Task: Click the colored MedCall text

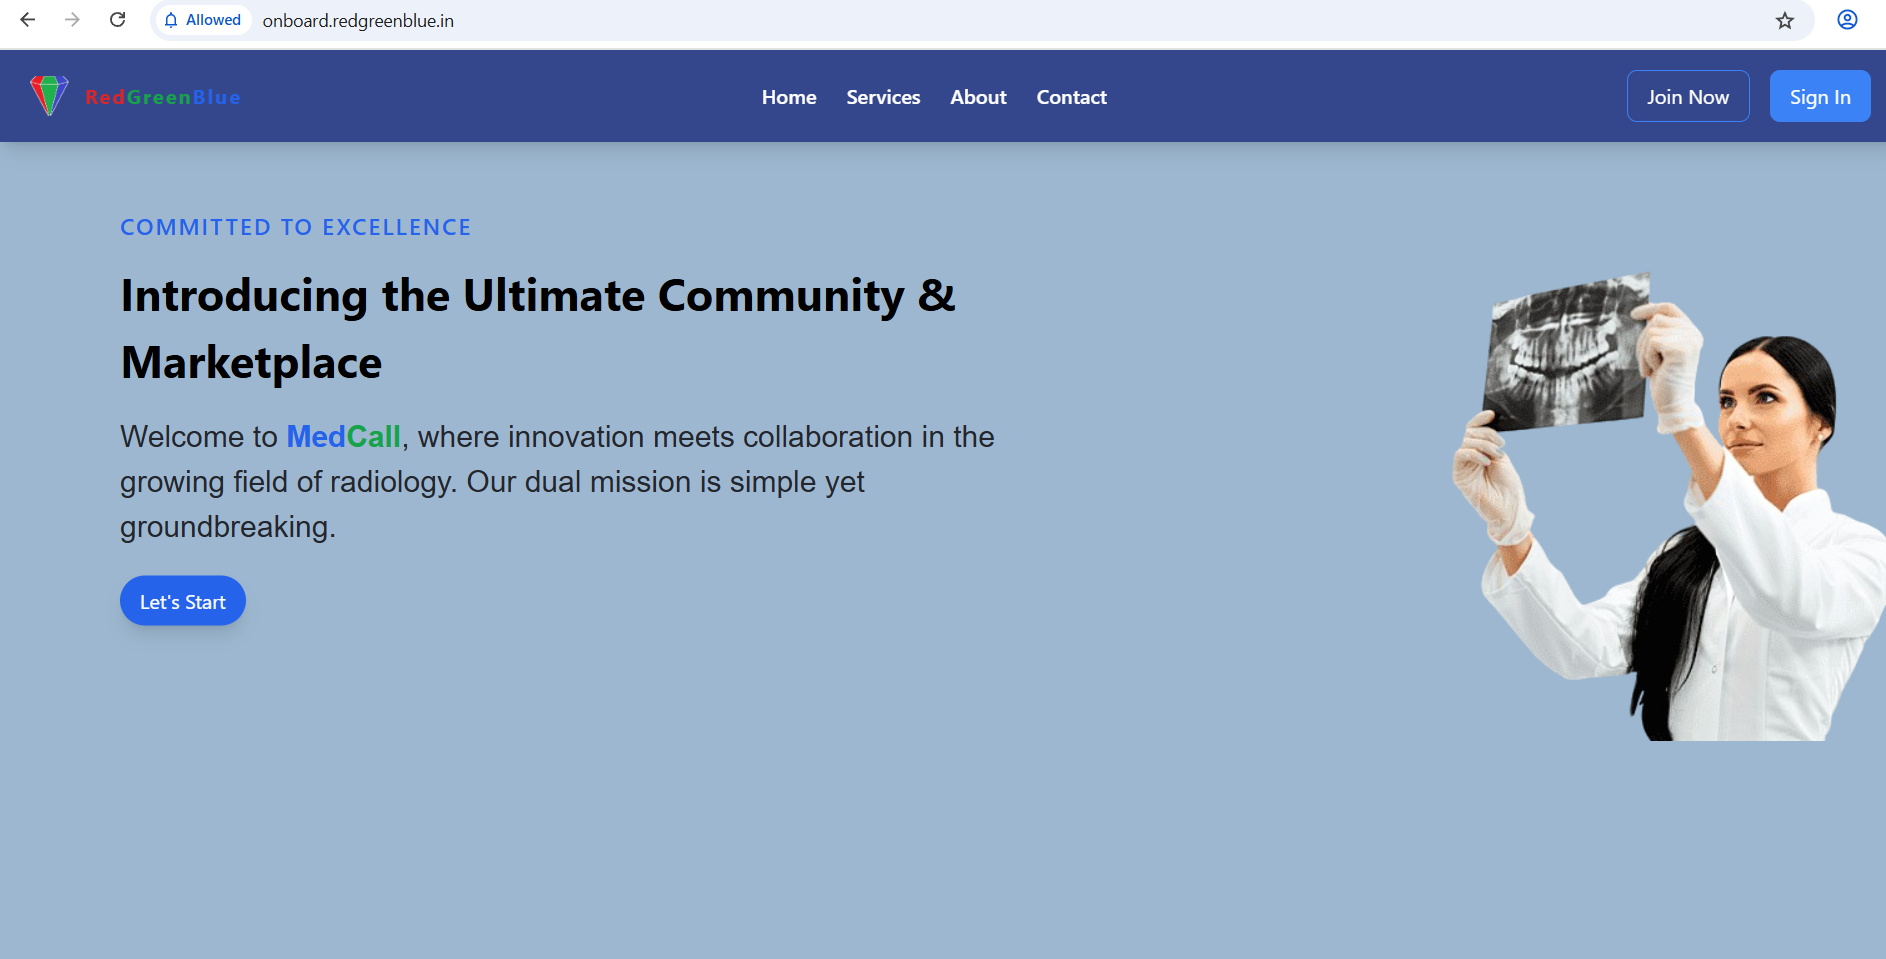Action: (343, 437)
